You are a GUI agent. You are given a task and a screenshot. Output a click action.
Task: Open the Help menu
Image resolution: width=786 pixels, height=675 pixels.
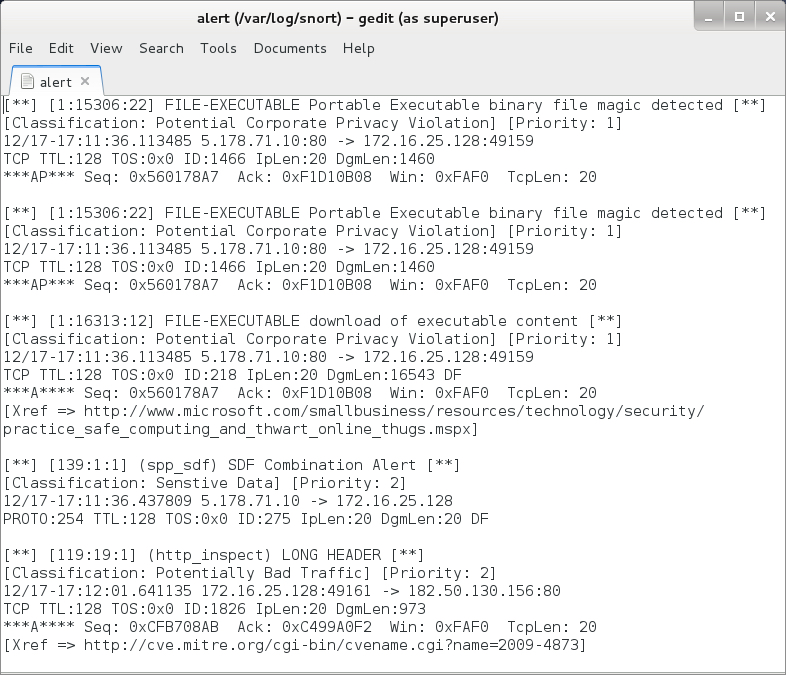[359, 48]
